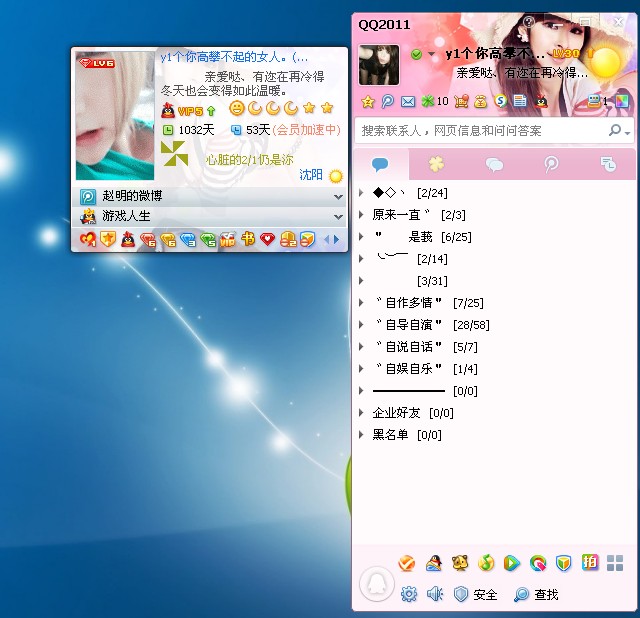Open the online status dropdown arrow
This screenshot has width=640, height=618.
tap(431, 54)
